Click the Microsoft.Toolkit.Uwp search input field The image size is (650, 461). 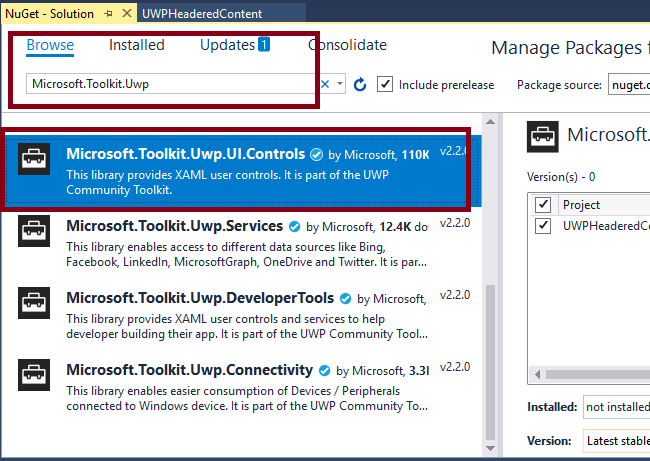[170, 85]
